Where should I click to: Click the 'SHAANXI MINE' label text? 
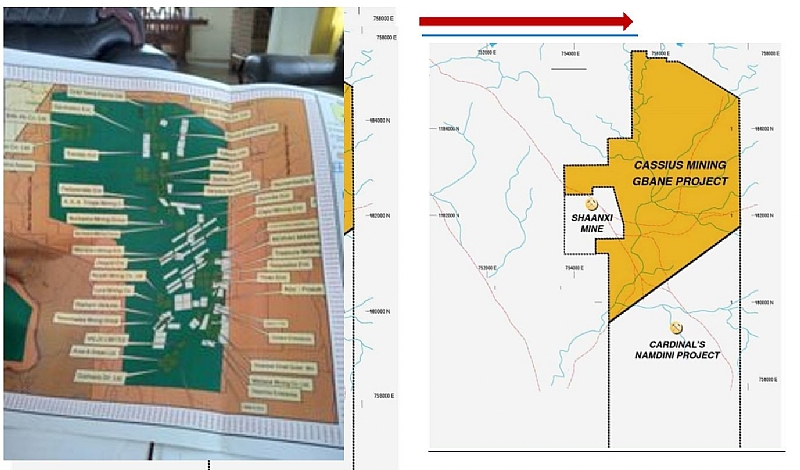(592, 223)
